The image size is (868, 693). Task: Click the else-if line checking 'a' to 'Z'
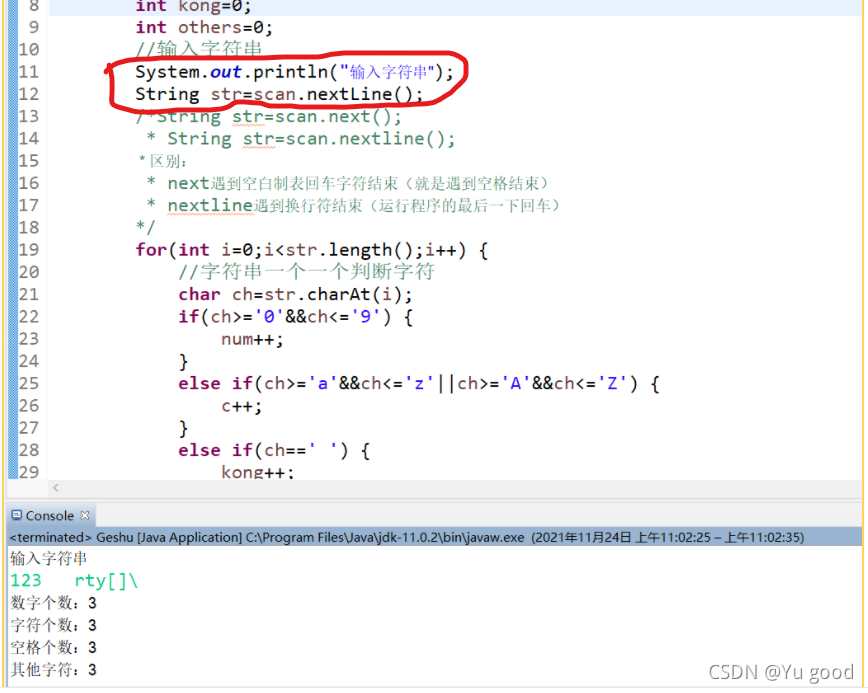point(419,384)
